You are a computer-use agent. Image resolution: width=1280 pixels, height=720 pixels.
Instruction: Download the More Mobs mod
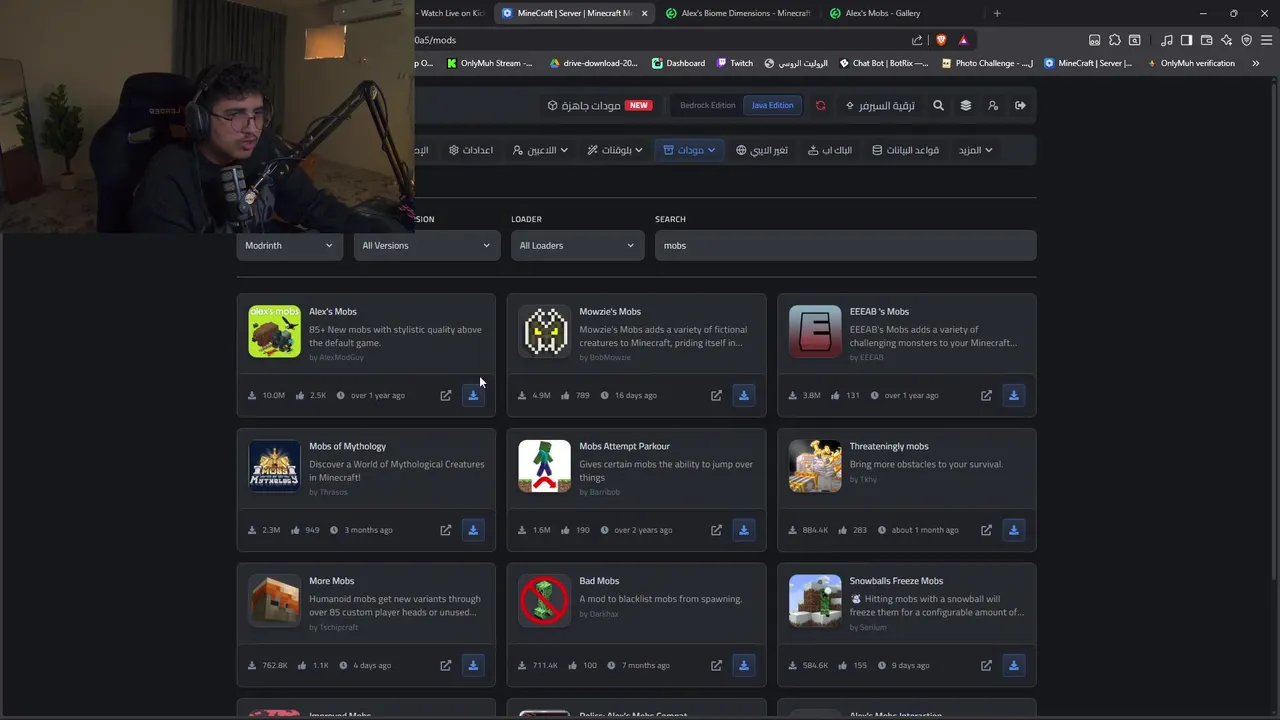coord(473,665)
